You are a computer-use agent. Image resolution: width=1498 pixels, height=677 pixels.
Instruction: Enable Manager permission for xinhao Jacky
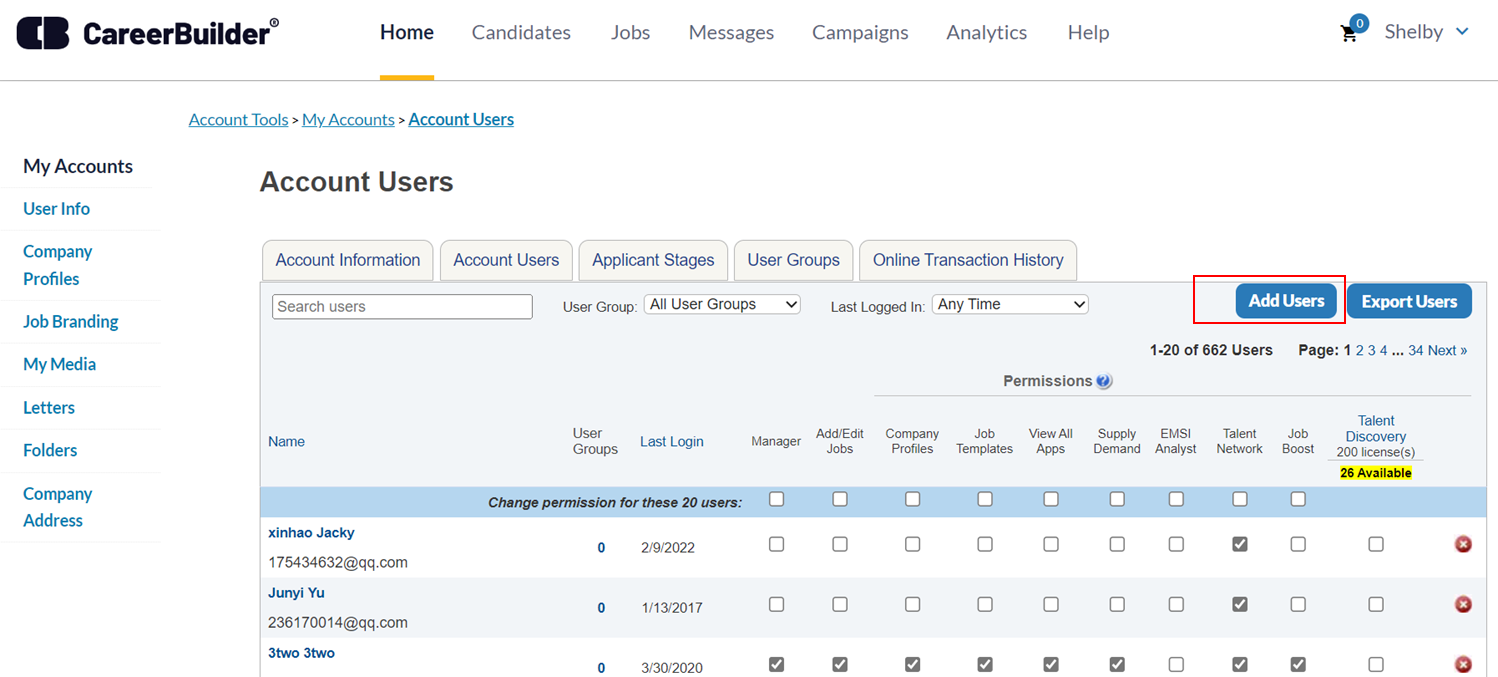point(777,544)
